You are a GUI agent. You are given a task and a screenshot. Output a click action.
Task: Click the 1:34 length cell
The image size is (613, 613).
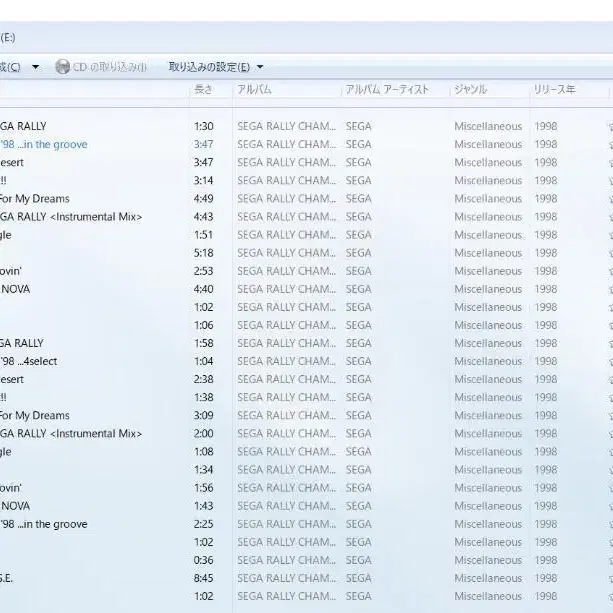(204, 470)
